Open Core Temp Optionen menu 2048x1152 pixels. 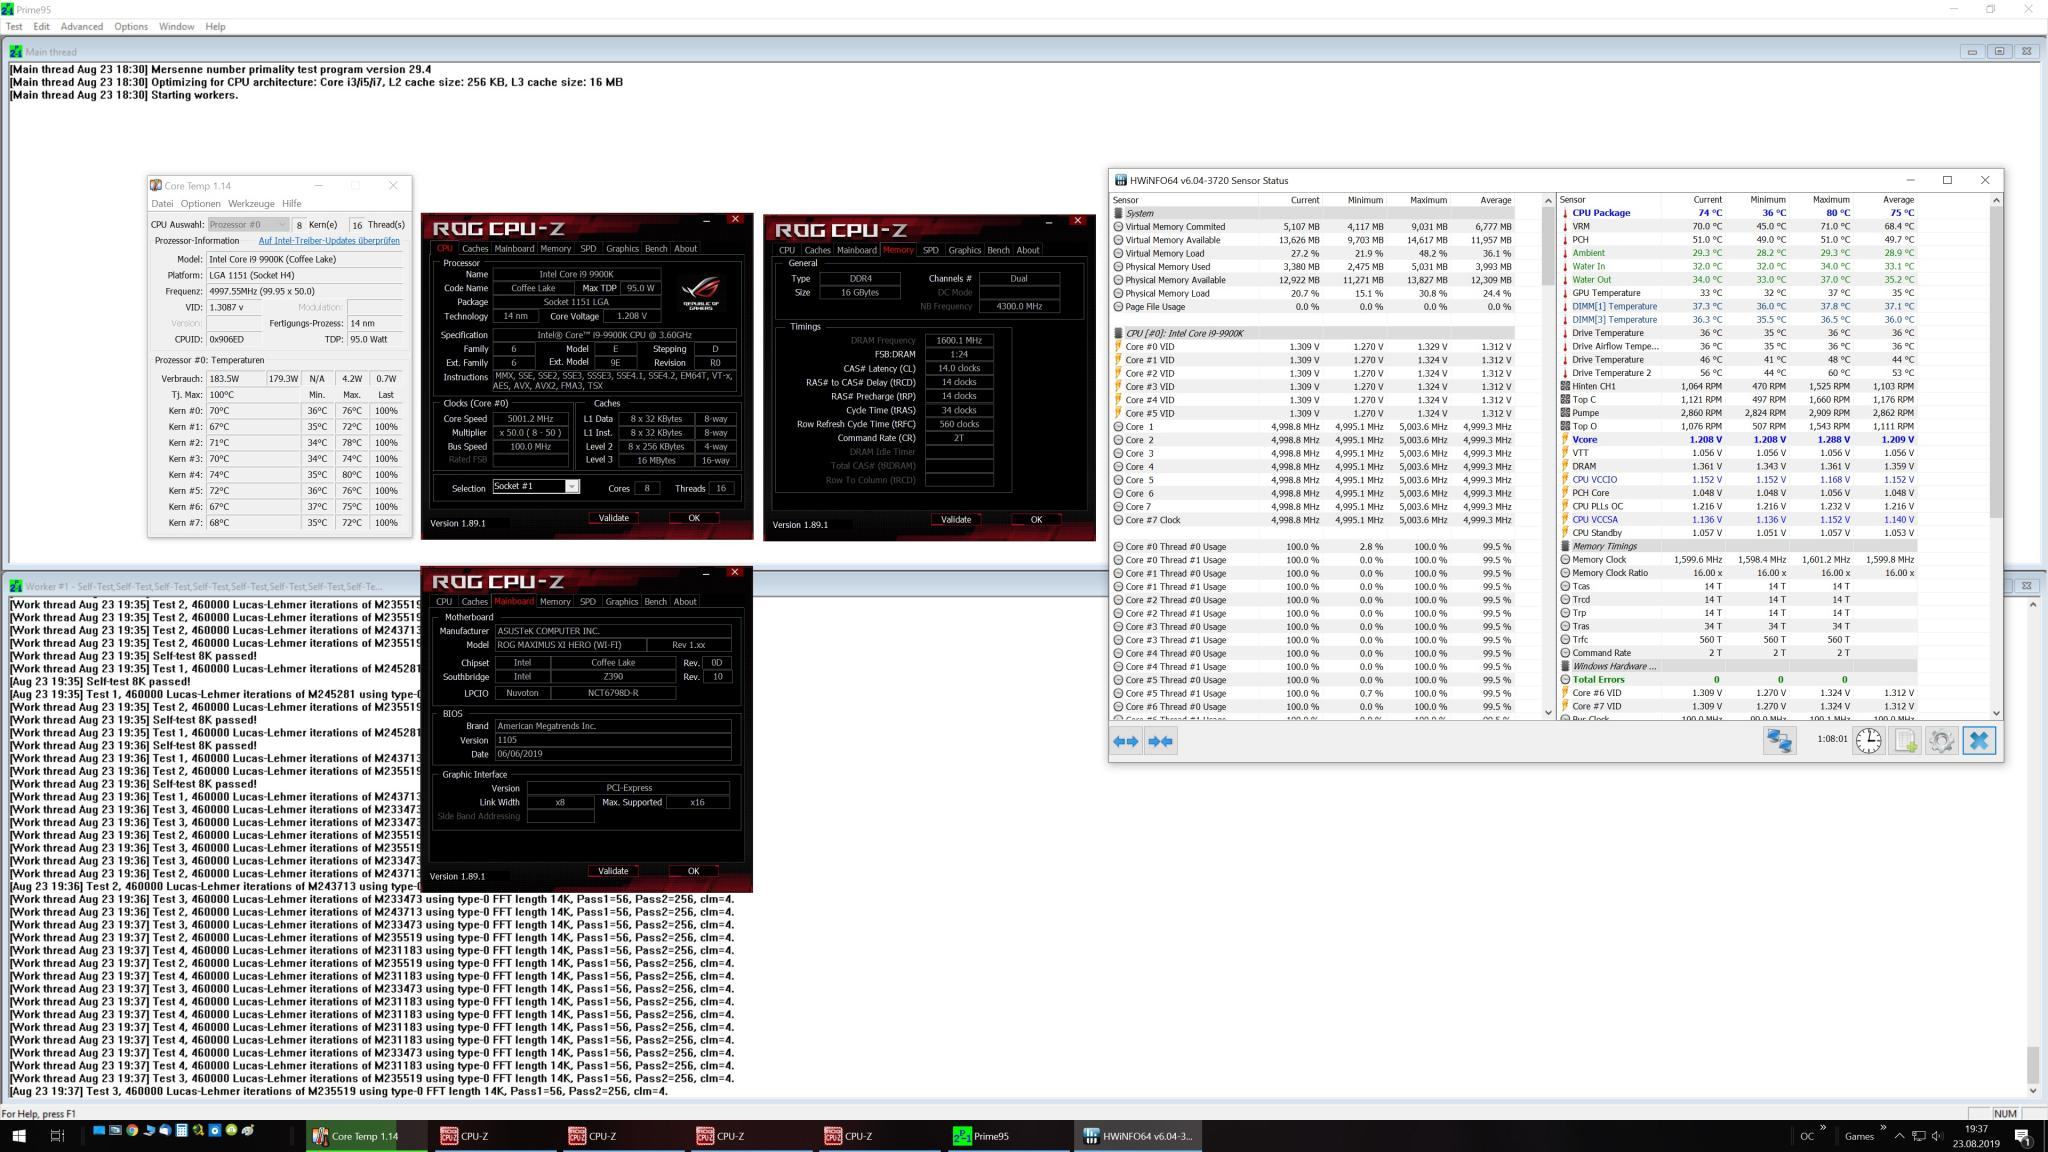pyautogui.click(x=200, y=203)
